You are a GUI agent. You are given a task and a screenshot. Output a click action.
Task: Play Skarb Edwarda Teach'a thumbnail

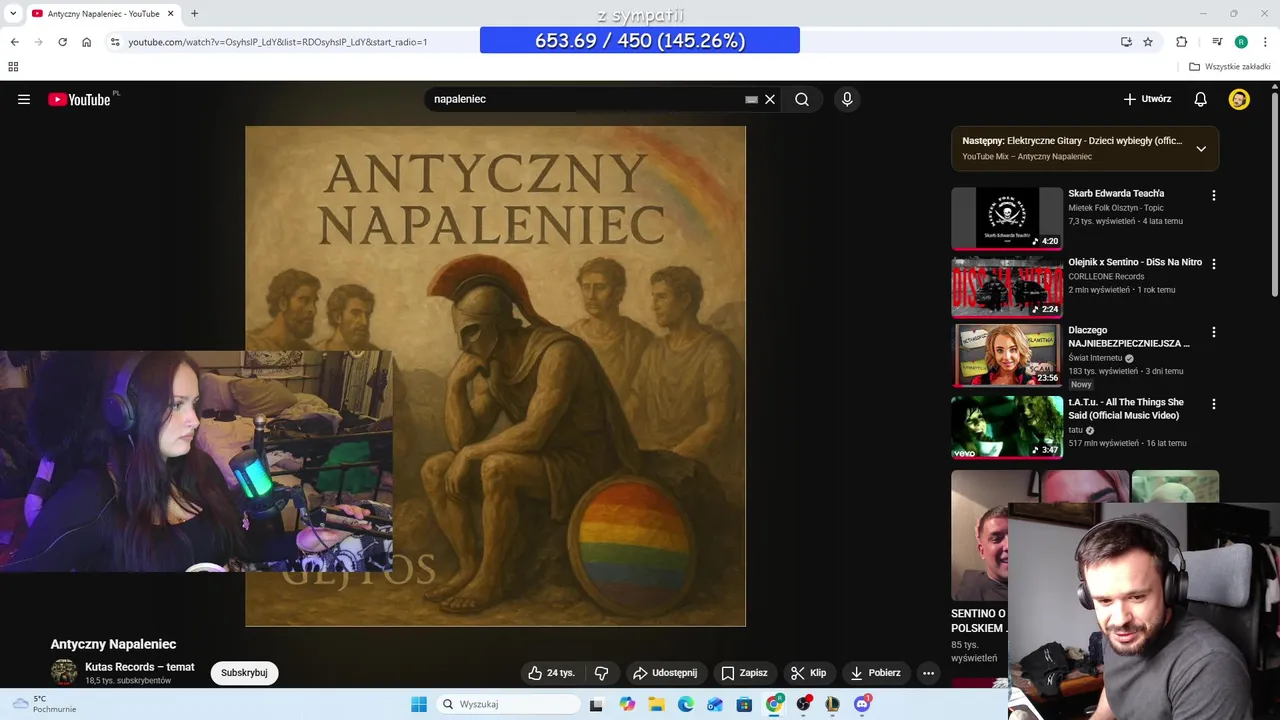(x=1006, y=218)
